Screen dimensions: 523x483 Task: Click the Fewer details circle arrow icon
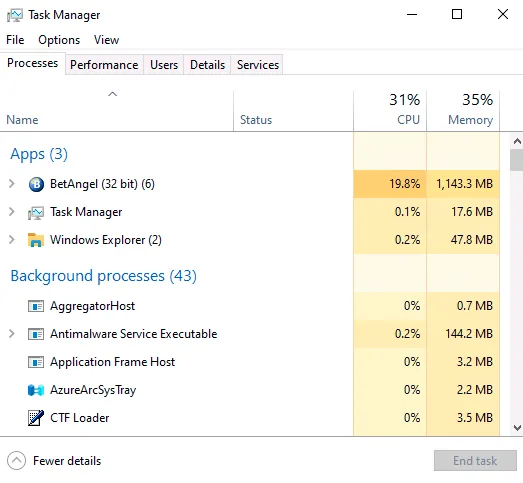coord(16,461)
